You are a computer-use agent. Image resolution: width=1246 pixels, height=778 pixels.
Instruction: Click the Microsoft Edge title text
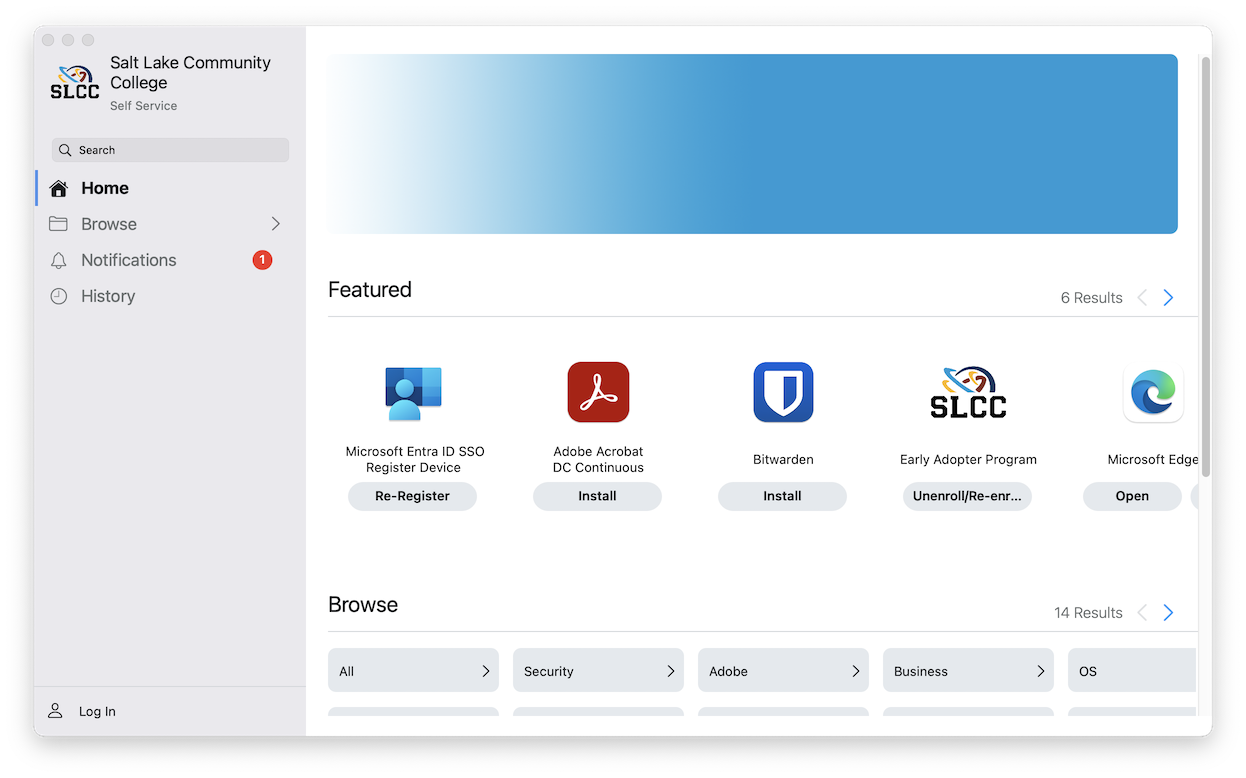coord(1153,460)
